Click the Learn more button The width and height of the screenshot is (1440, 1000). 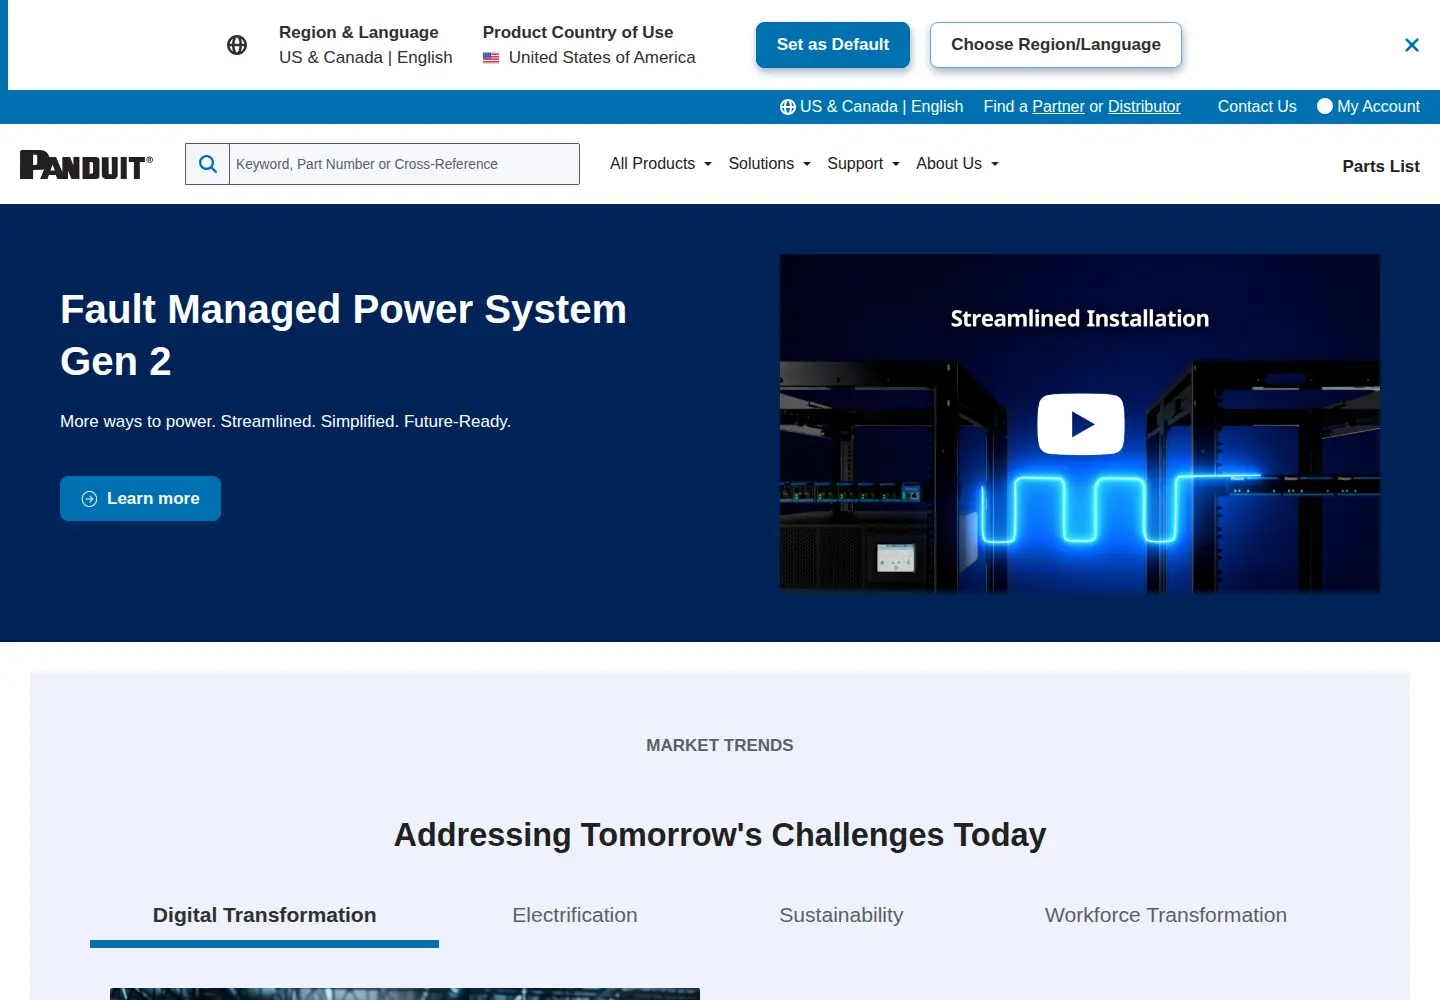click(x=140, y=498)
